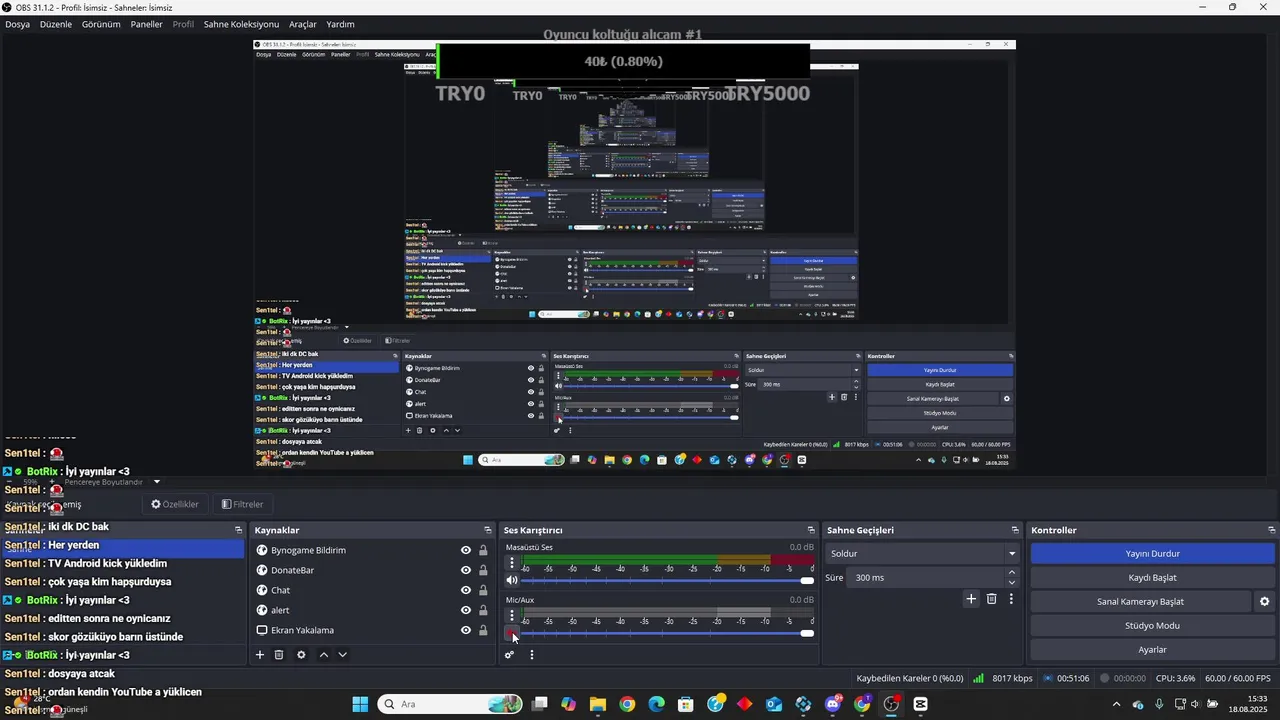This screenshot has width=1280, height=720.
Task: Open the Windows Start menu
Action: (x=360, y=704)
